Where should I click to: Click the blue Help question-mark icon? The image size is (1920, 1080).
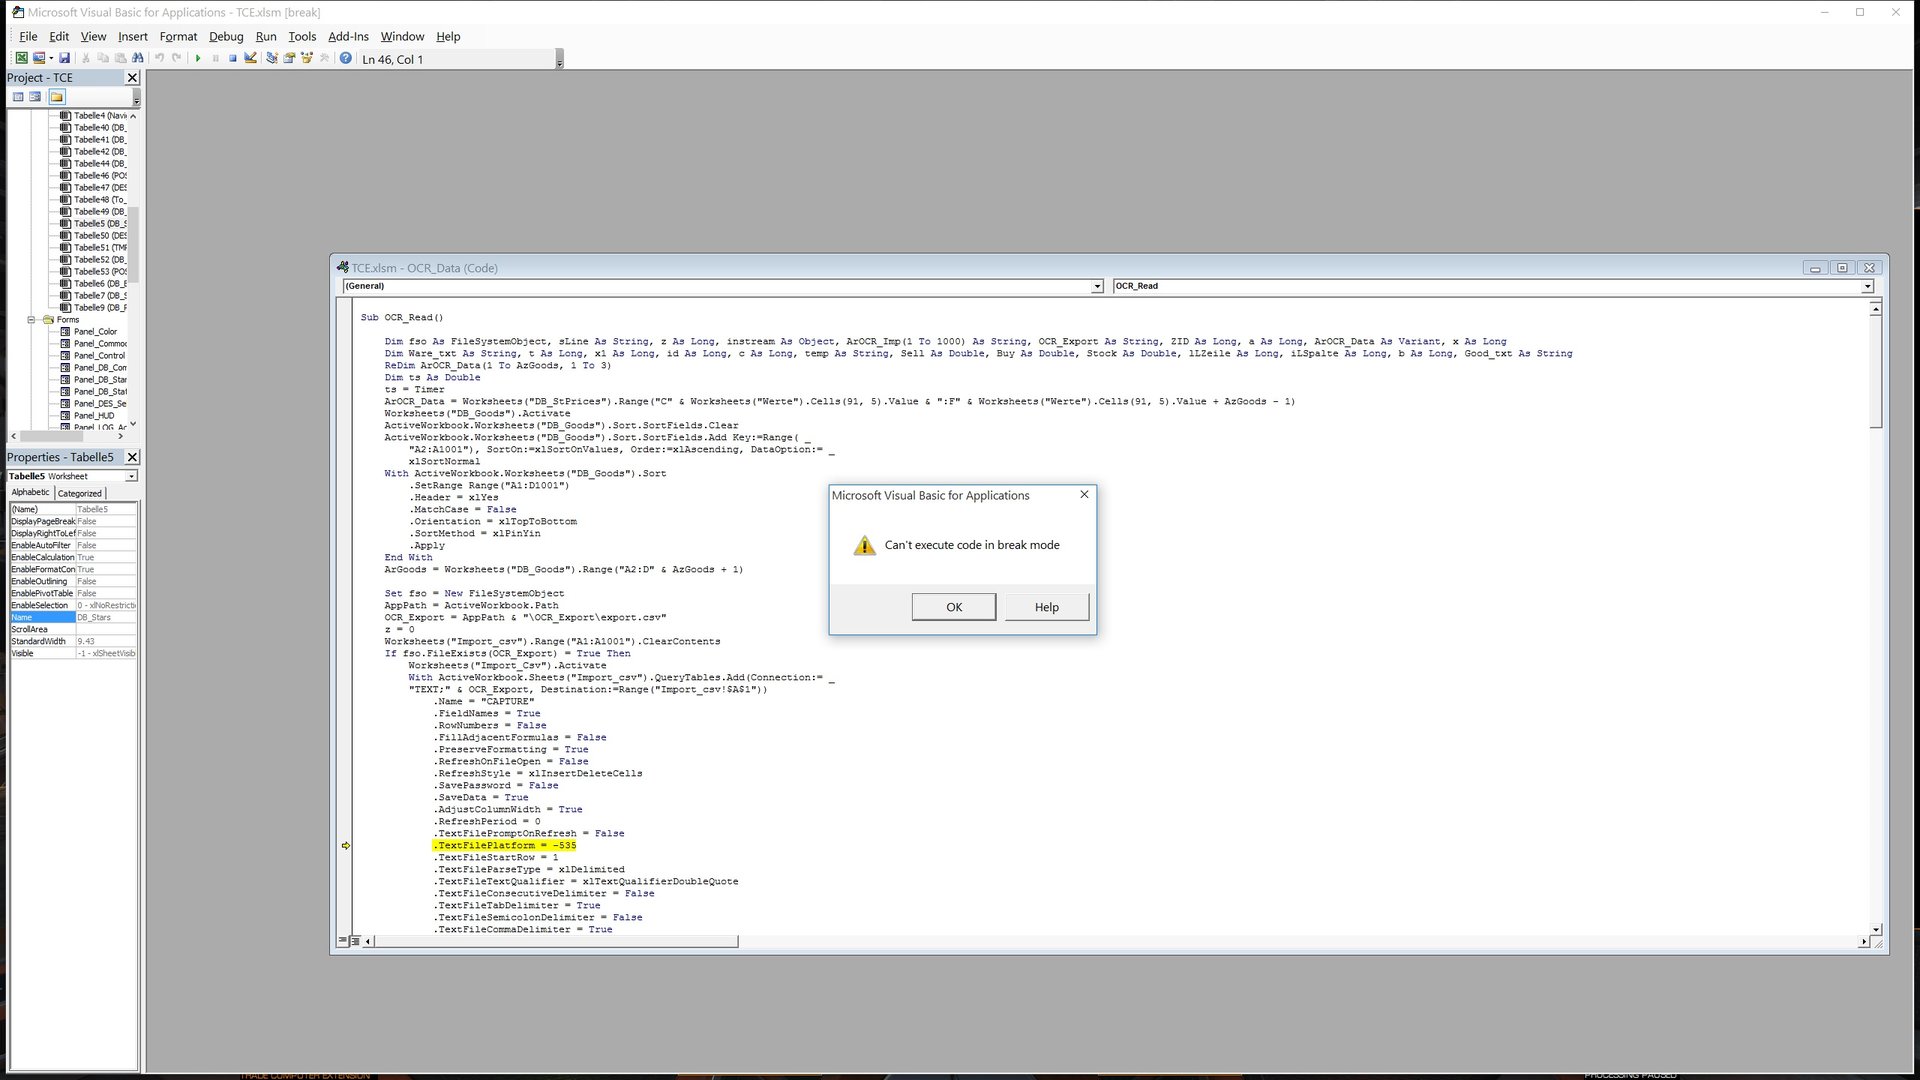[x=345, y=58]
